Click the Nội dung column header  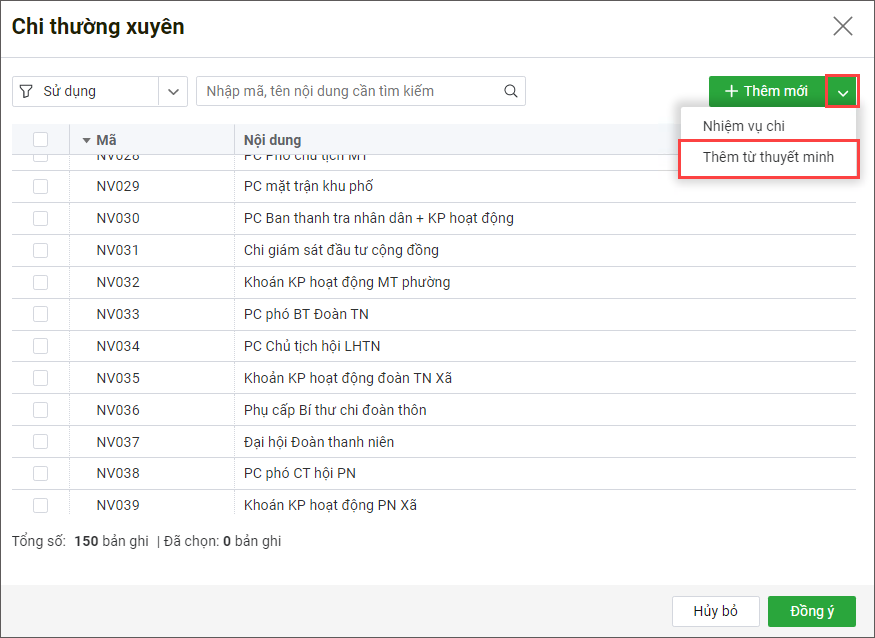[x=272, y=140]
